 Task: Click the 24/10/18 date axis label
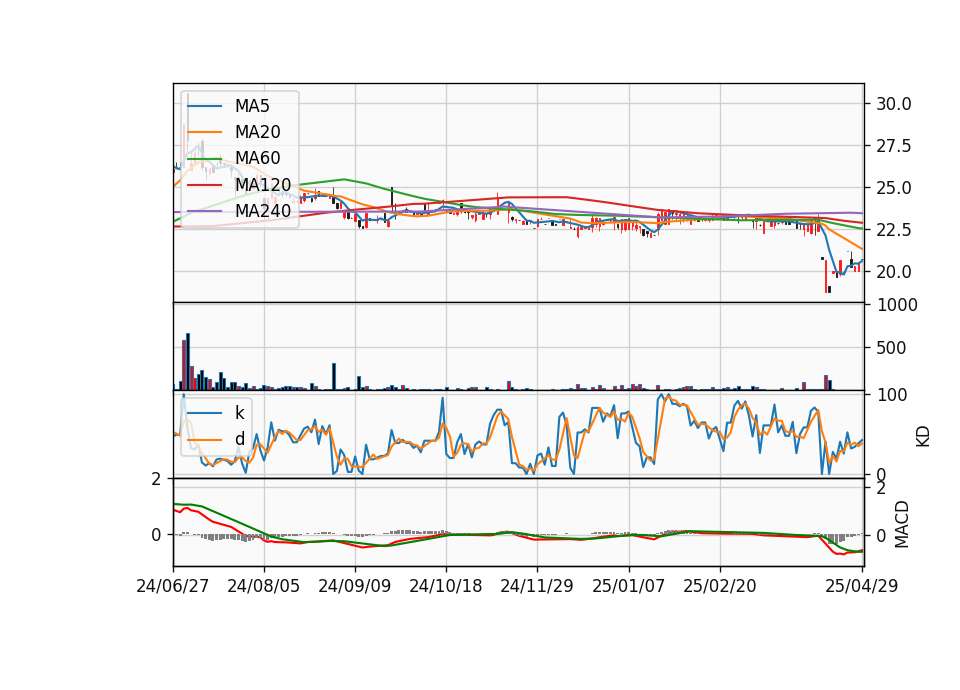coord(446,586)
